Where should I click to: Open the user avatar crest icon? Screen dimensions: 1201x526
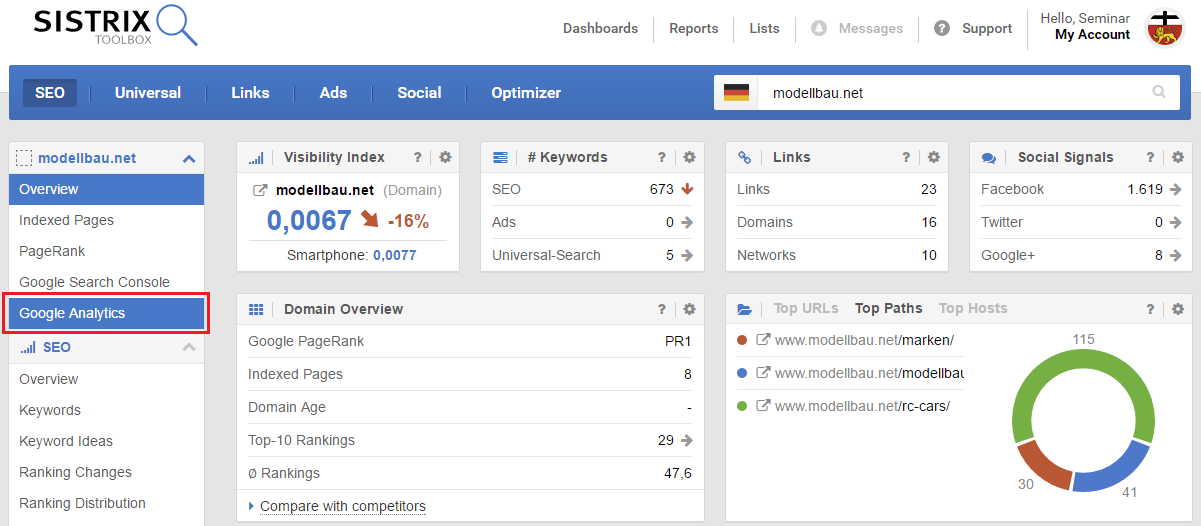coord(1165,28)
